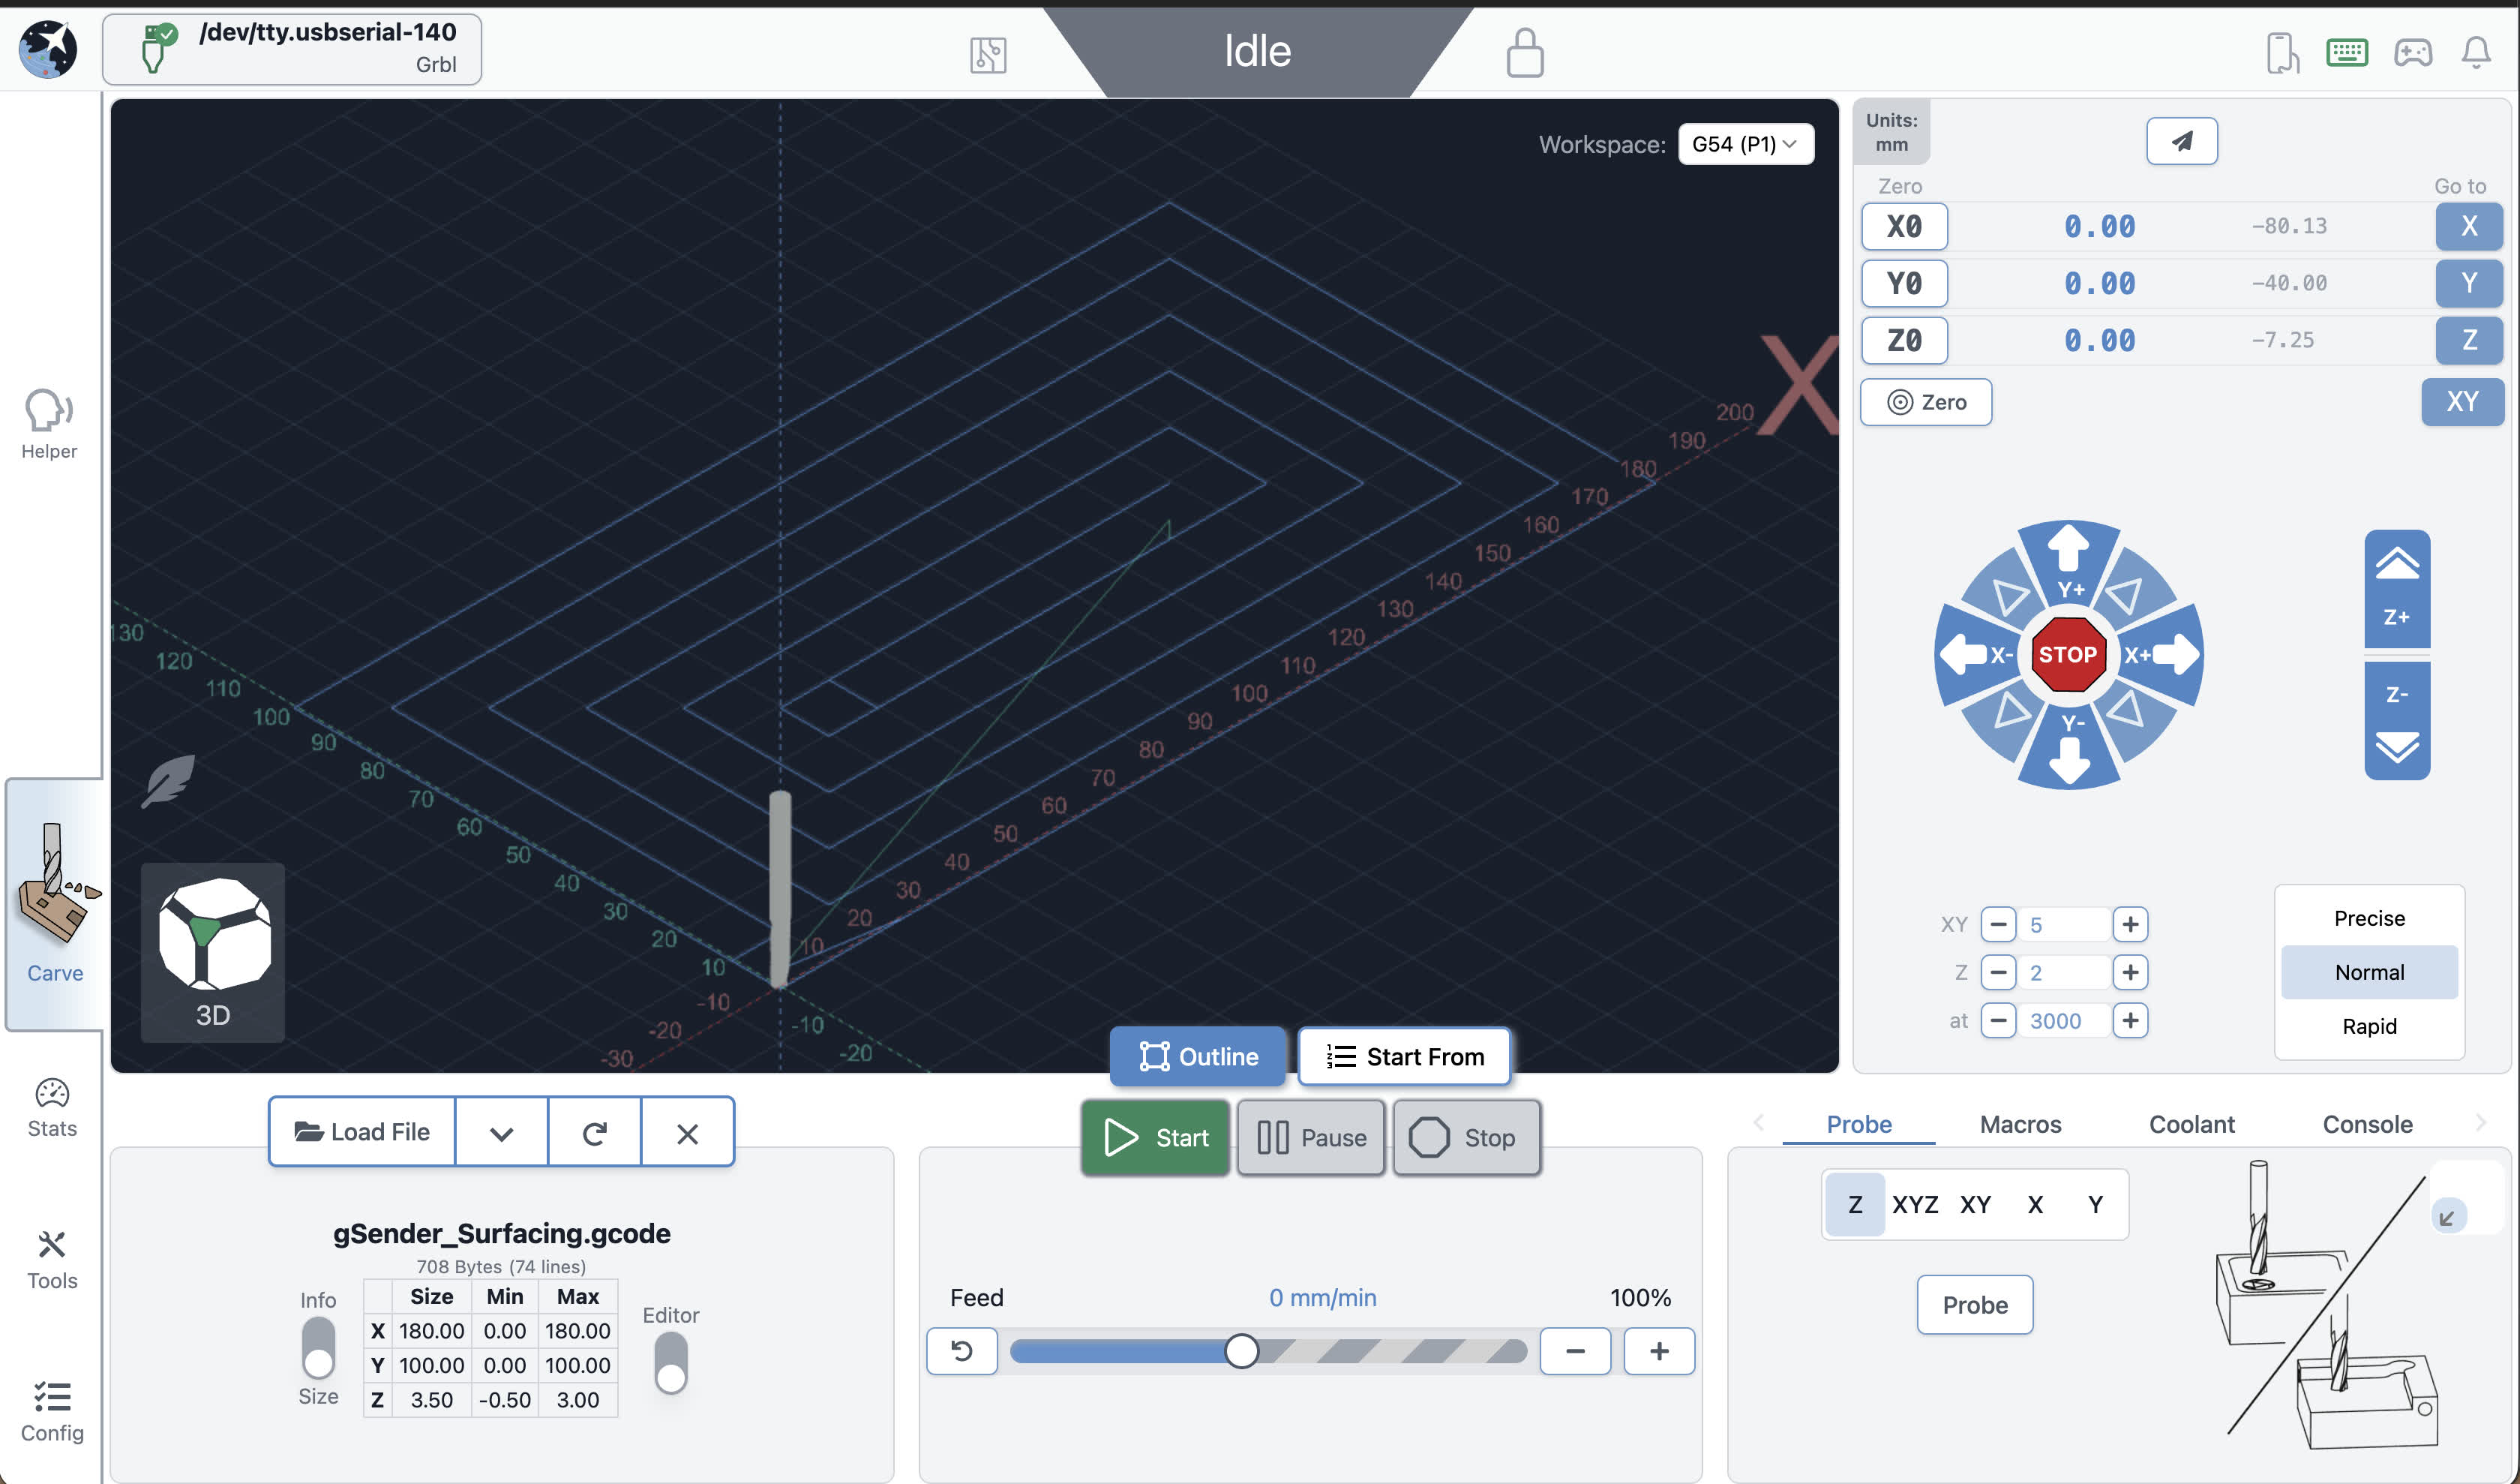Toggle the Editor switch
Screen dimensions: 2520x1484
(x=670, y=1362)
